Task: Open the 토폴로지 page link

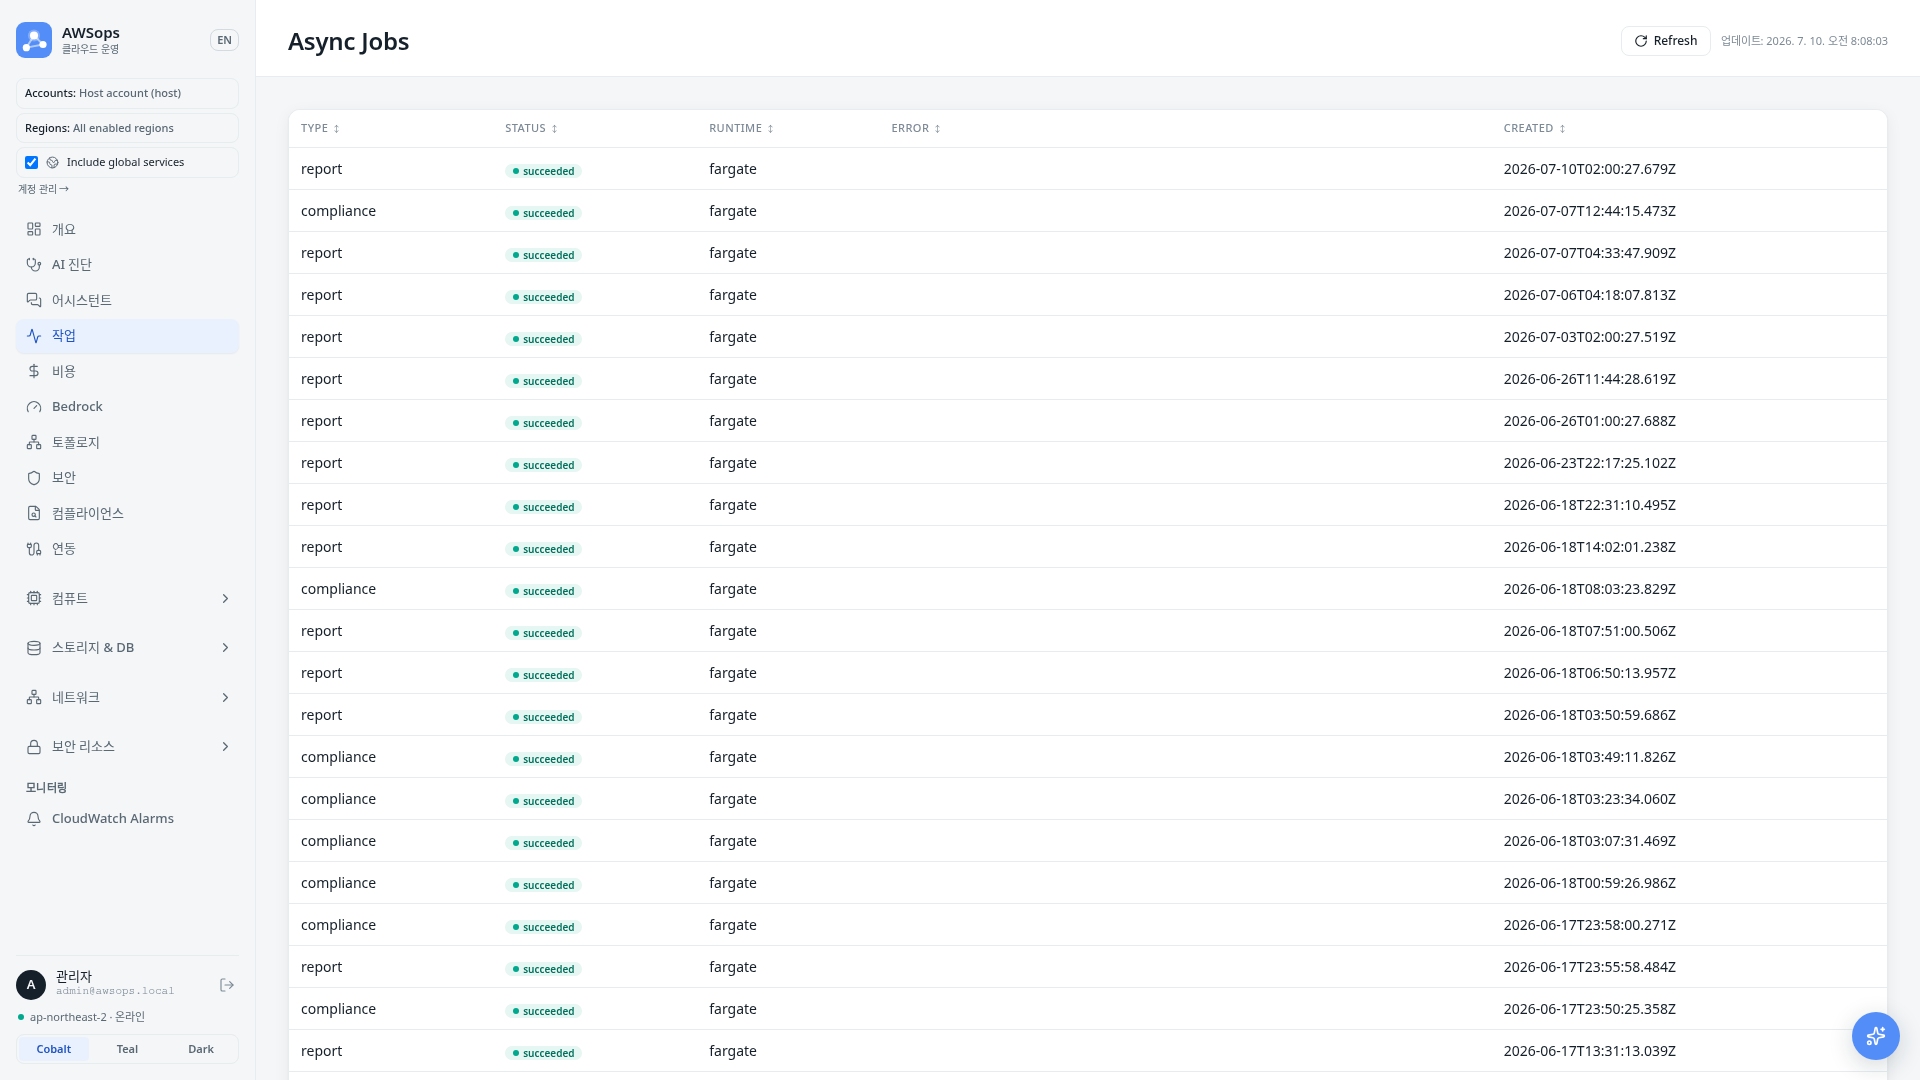Action: (127, 442)
